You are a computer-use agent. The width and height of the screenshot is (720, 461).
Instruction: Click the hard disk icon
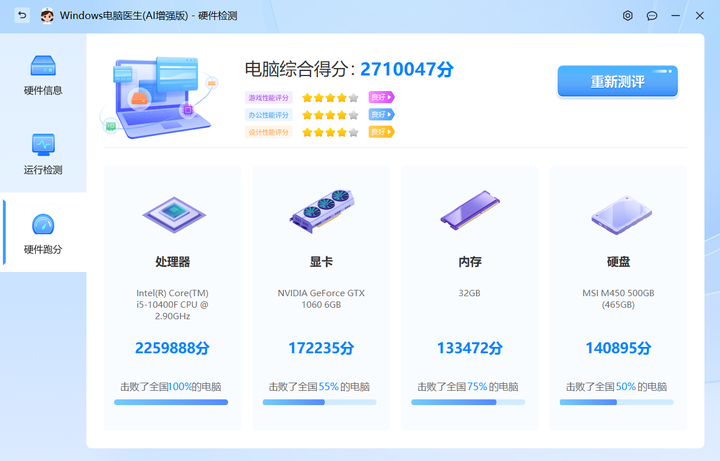pos(621,215)
